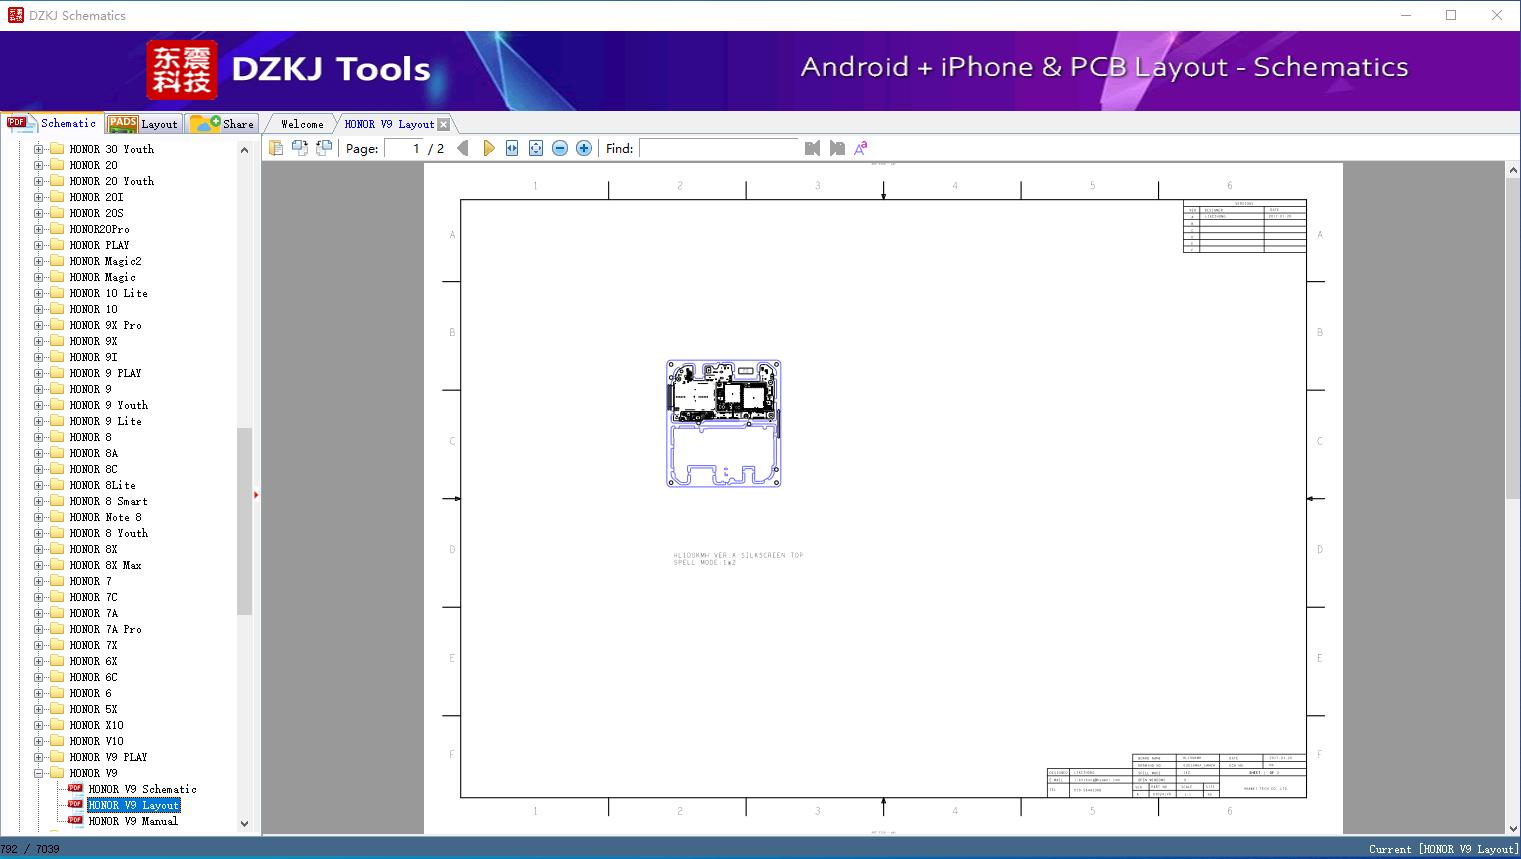Switch to the Schematic tab

coord(52,123)
